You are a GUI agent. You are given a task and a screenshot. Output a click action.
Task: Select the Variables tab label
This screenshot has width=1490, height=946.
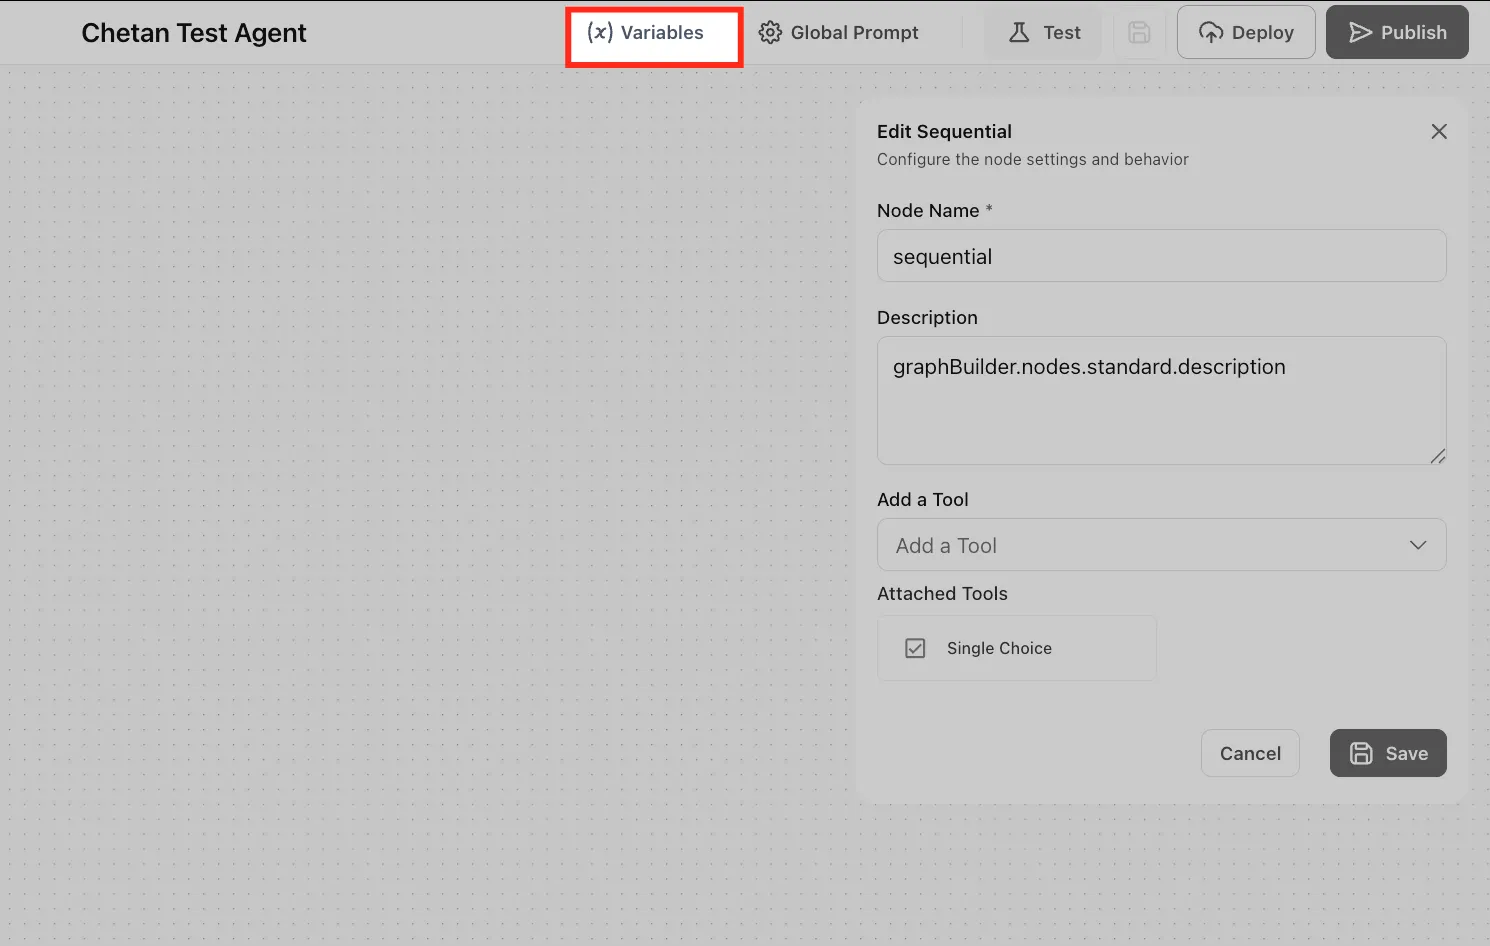point(662,32)
